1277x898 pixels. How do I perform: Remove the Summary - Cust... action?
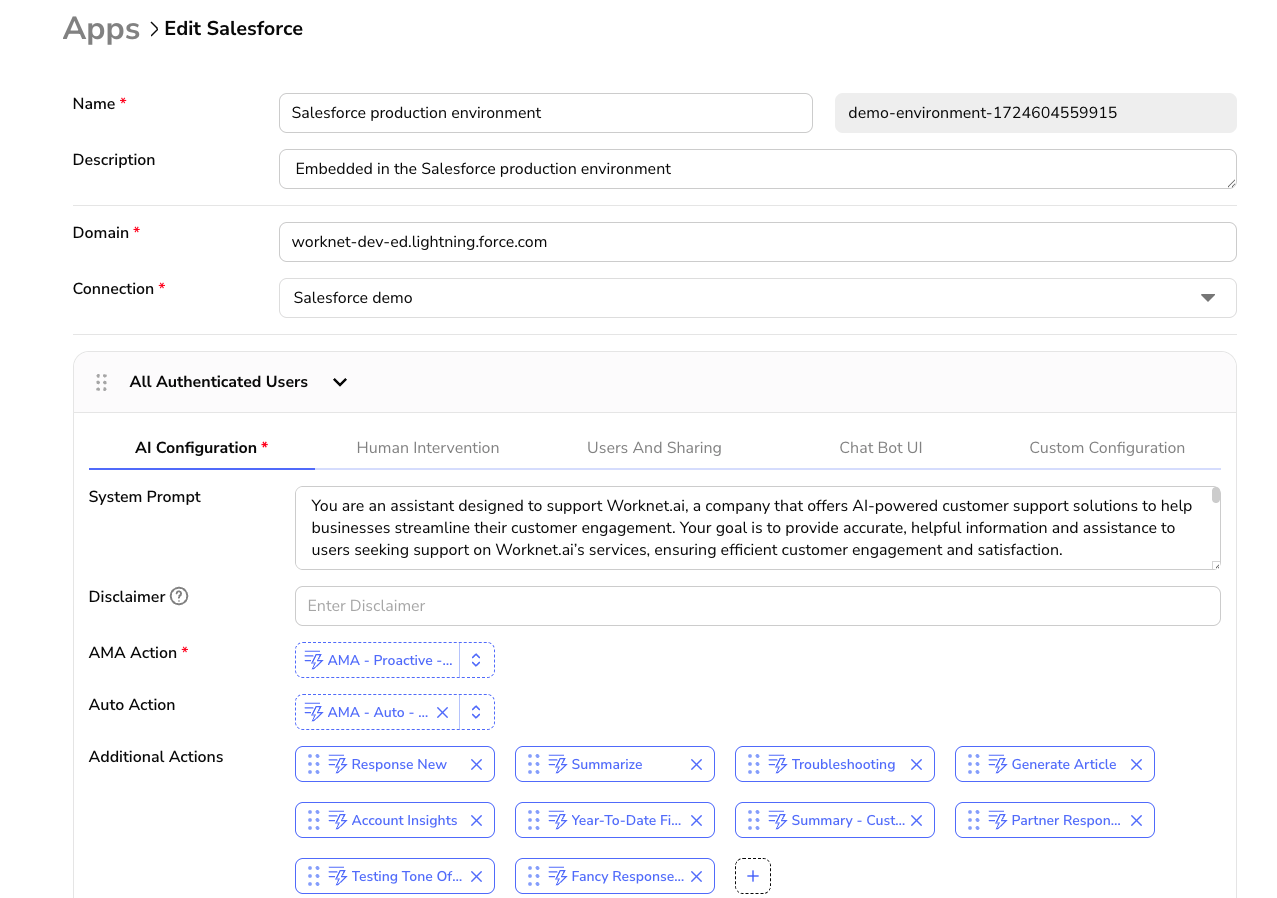pyautogui.click(x=916, y=820)
